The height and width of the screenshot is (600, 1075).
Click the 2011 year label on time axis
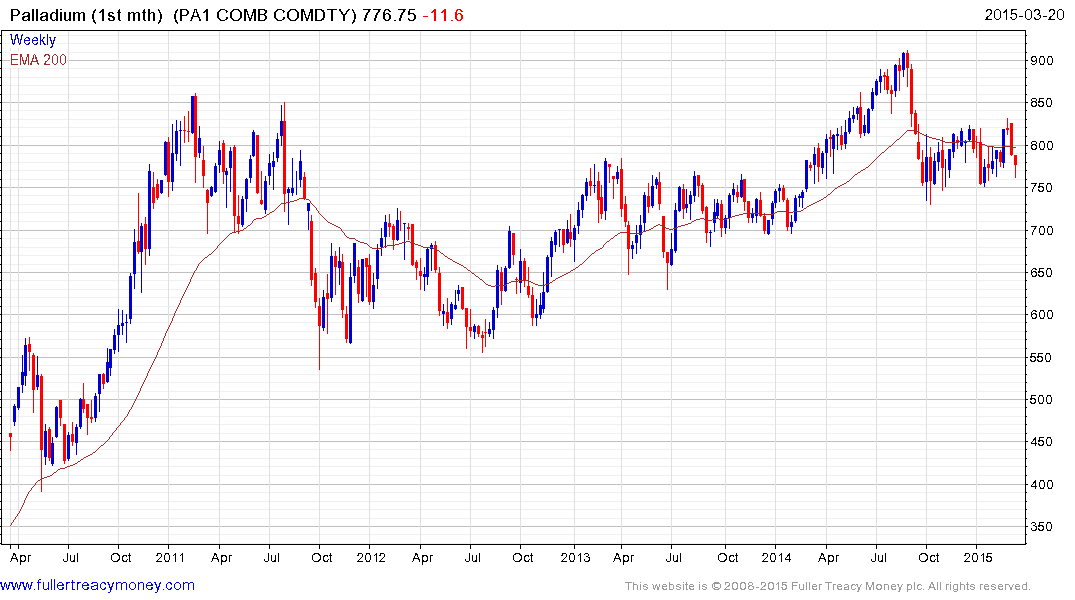(x=170, y=557)
